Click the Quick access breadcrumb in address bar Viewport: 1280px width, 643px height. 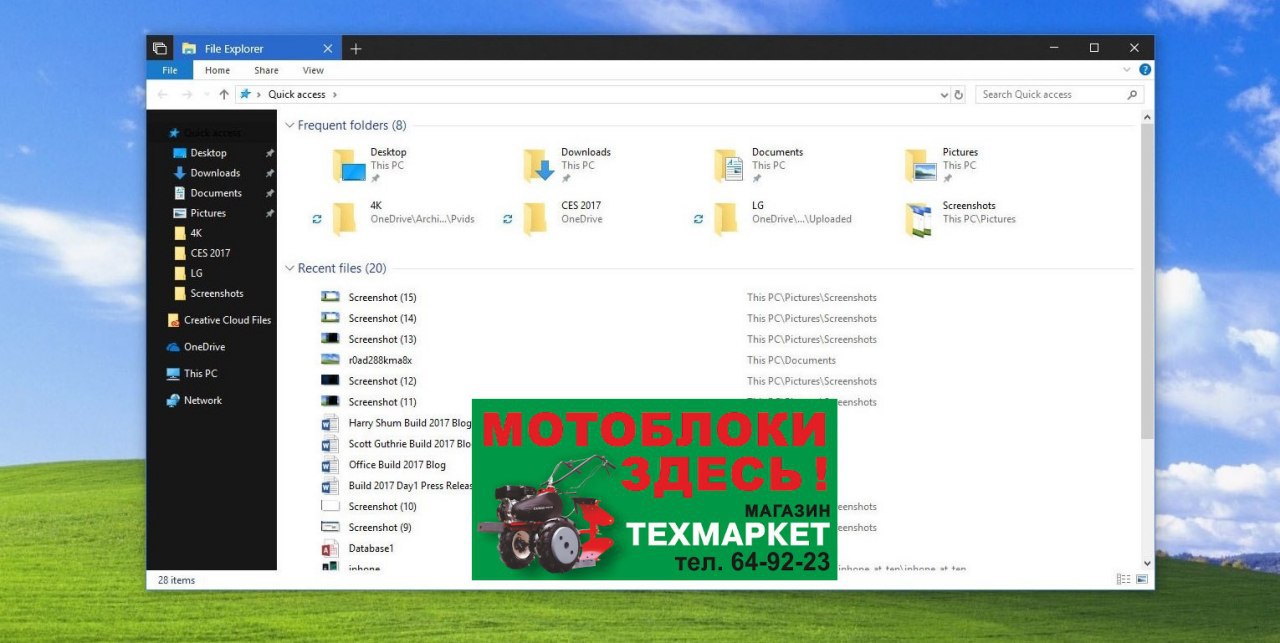[297, 94]
